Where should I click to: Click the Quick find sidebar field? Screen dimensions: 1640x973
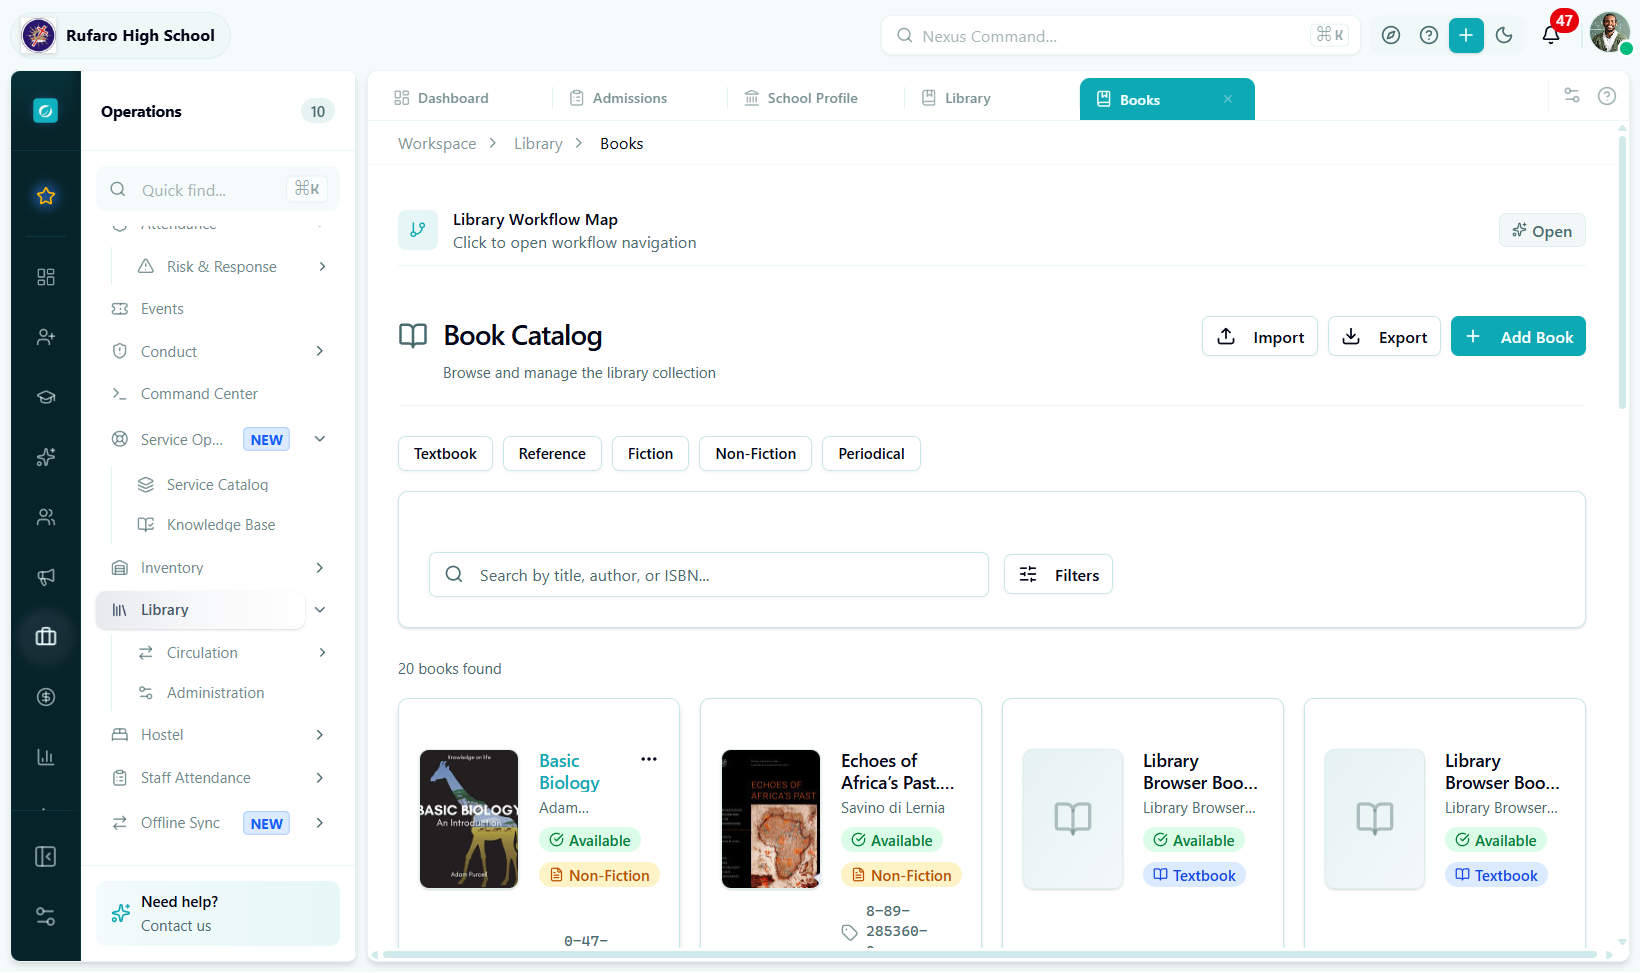click(x=218, y=190)
